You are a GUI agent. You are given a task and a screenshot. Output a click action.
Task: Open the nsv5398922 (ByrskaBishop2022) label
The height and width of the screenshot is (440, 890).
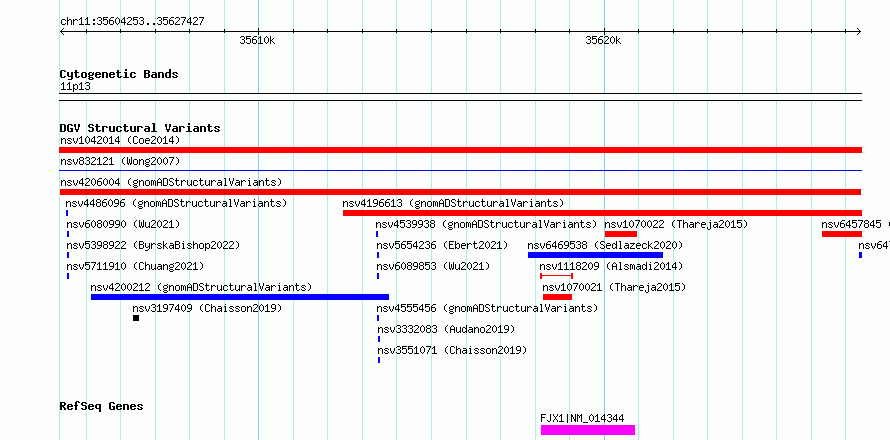(153, 245)
